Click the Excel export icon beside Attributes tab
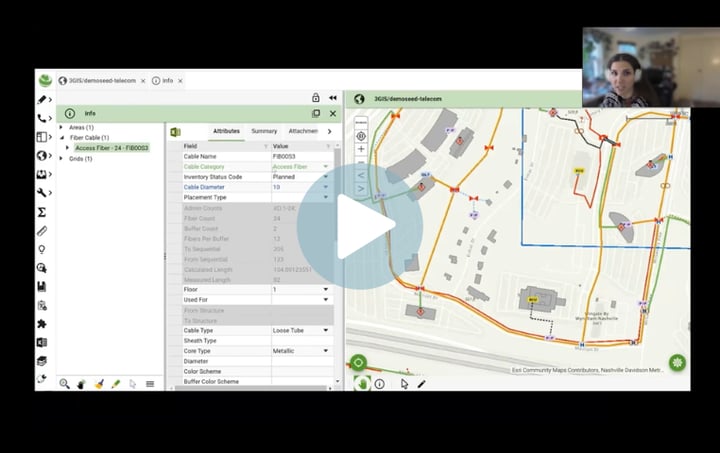The width and height of the screenshot is (720, 453). [x=175, y=132]
